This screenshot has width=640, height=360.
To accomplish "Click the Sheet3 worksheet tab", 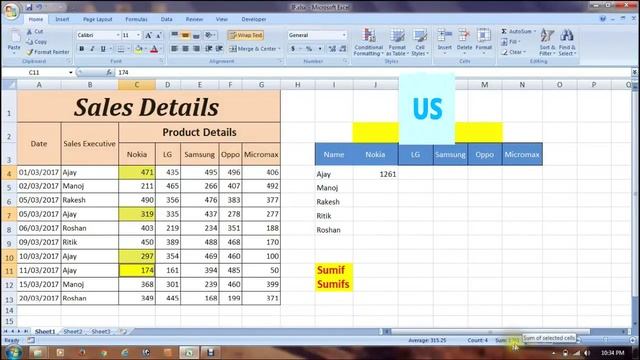I will pos(100,331).
